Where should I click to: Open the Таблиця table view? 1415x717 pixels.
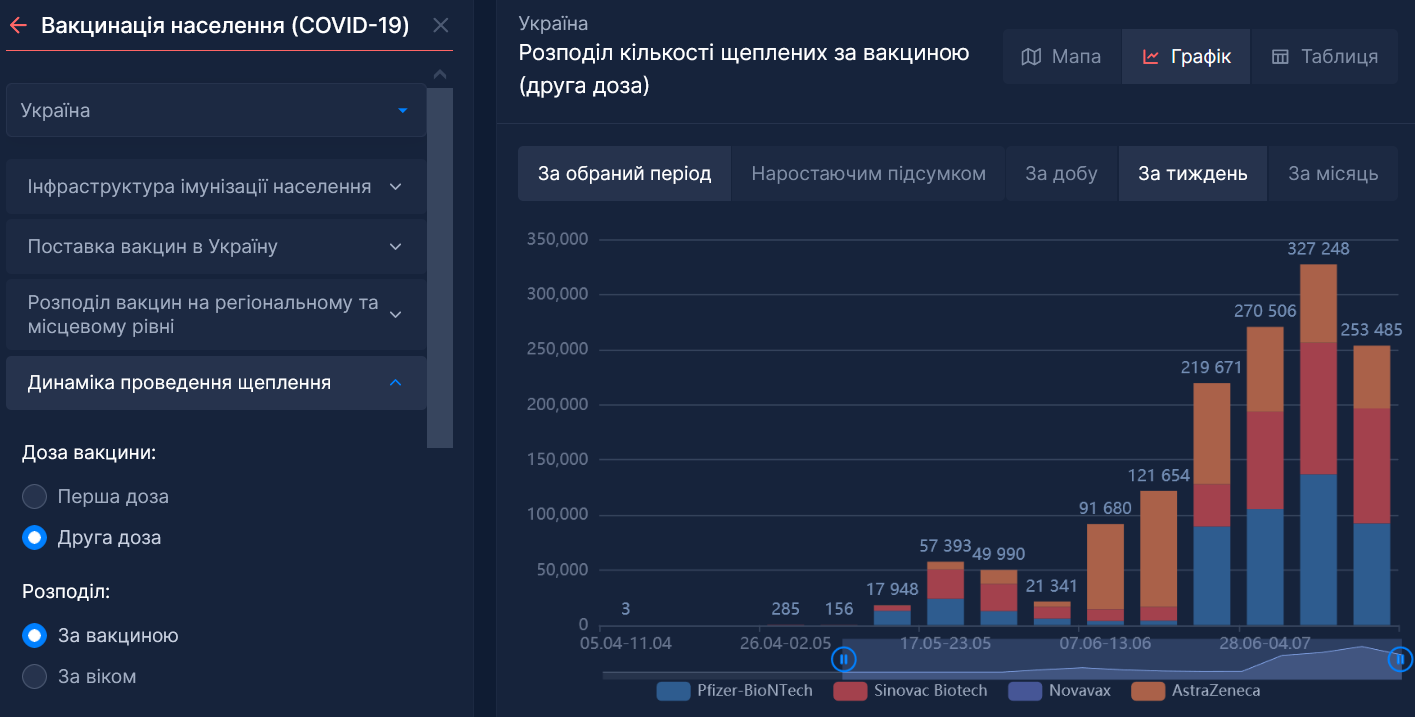click(1324, 57)
